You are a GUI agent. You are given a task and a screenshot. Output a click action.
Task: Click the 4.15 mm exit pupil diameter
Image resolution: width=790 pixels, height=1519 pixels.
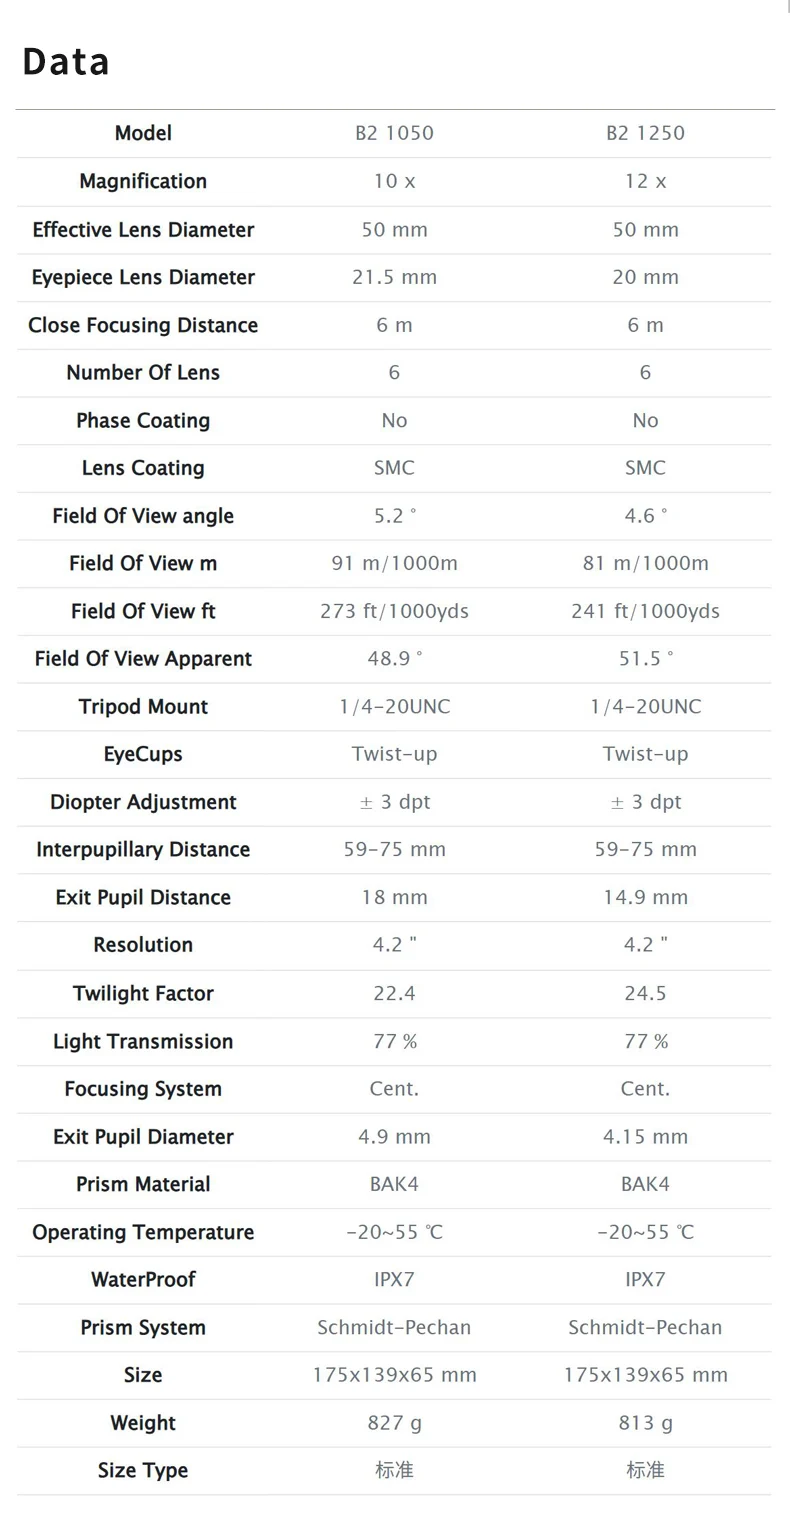[x=645, y=1137]
